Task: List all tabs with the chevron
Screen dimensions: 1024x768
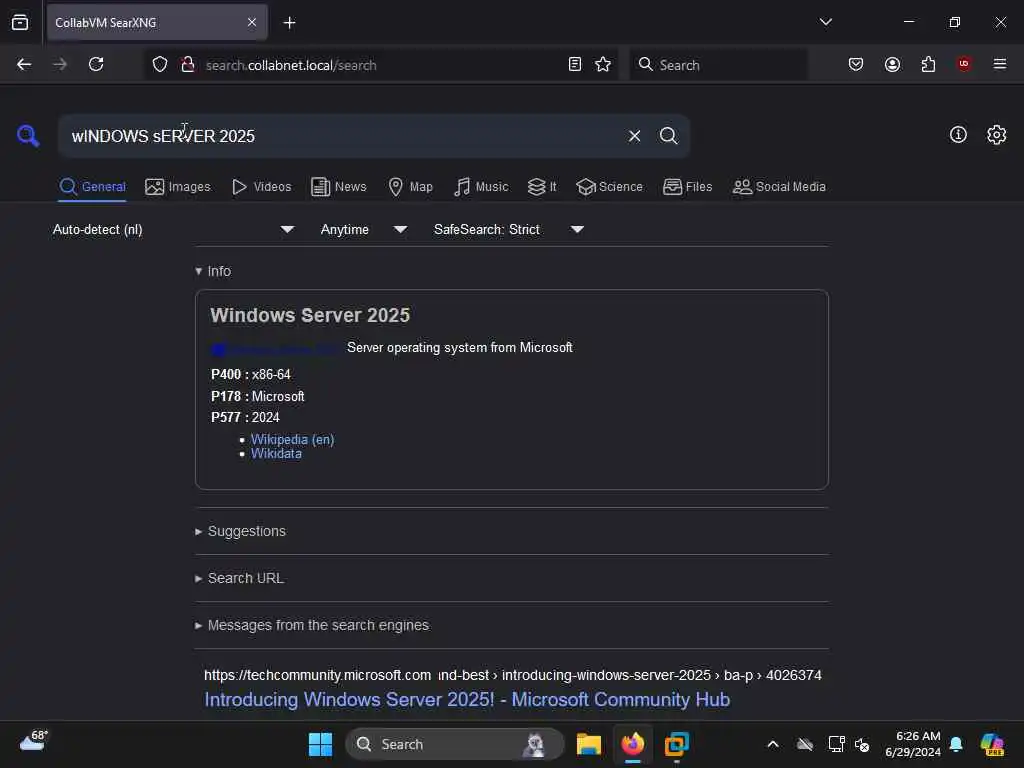Action: tap(825, 22)
